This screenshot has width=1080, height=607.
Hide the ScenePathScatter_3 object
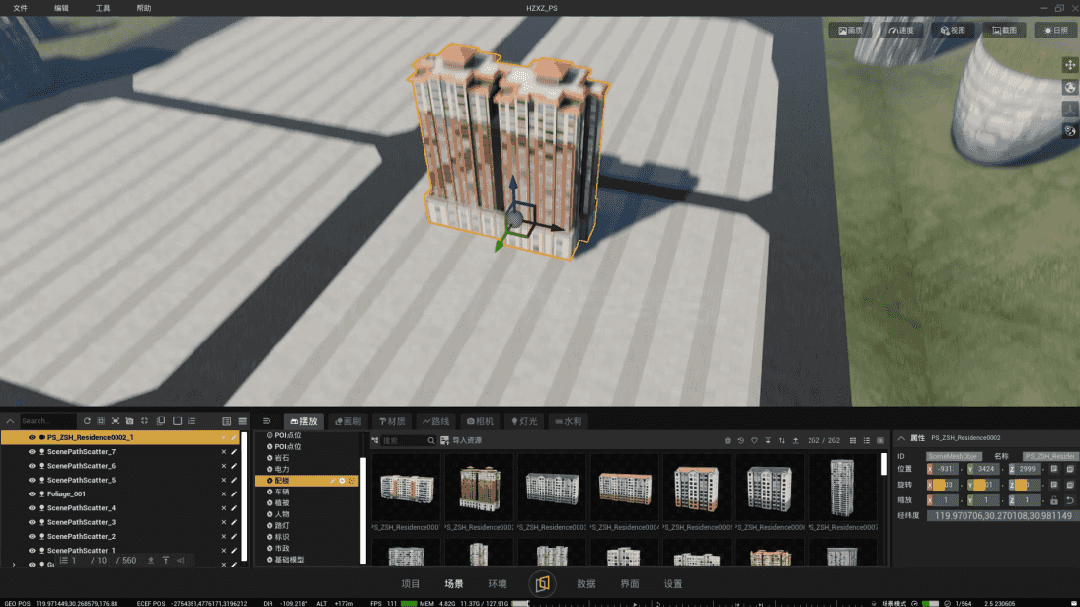(32, 522)
